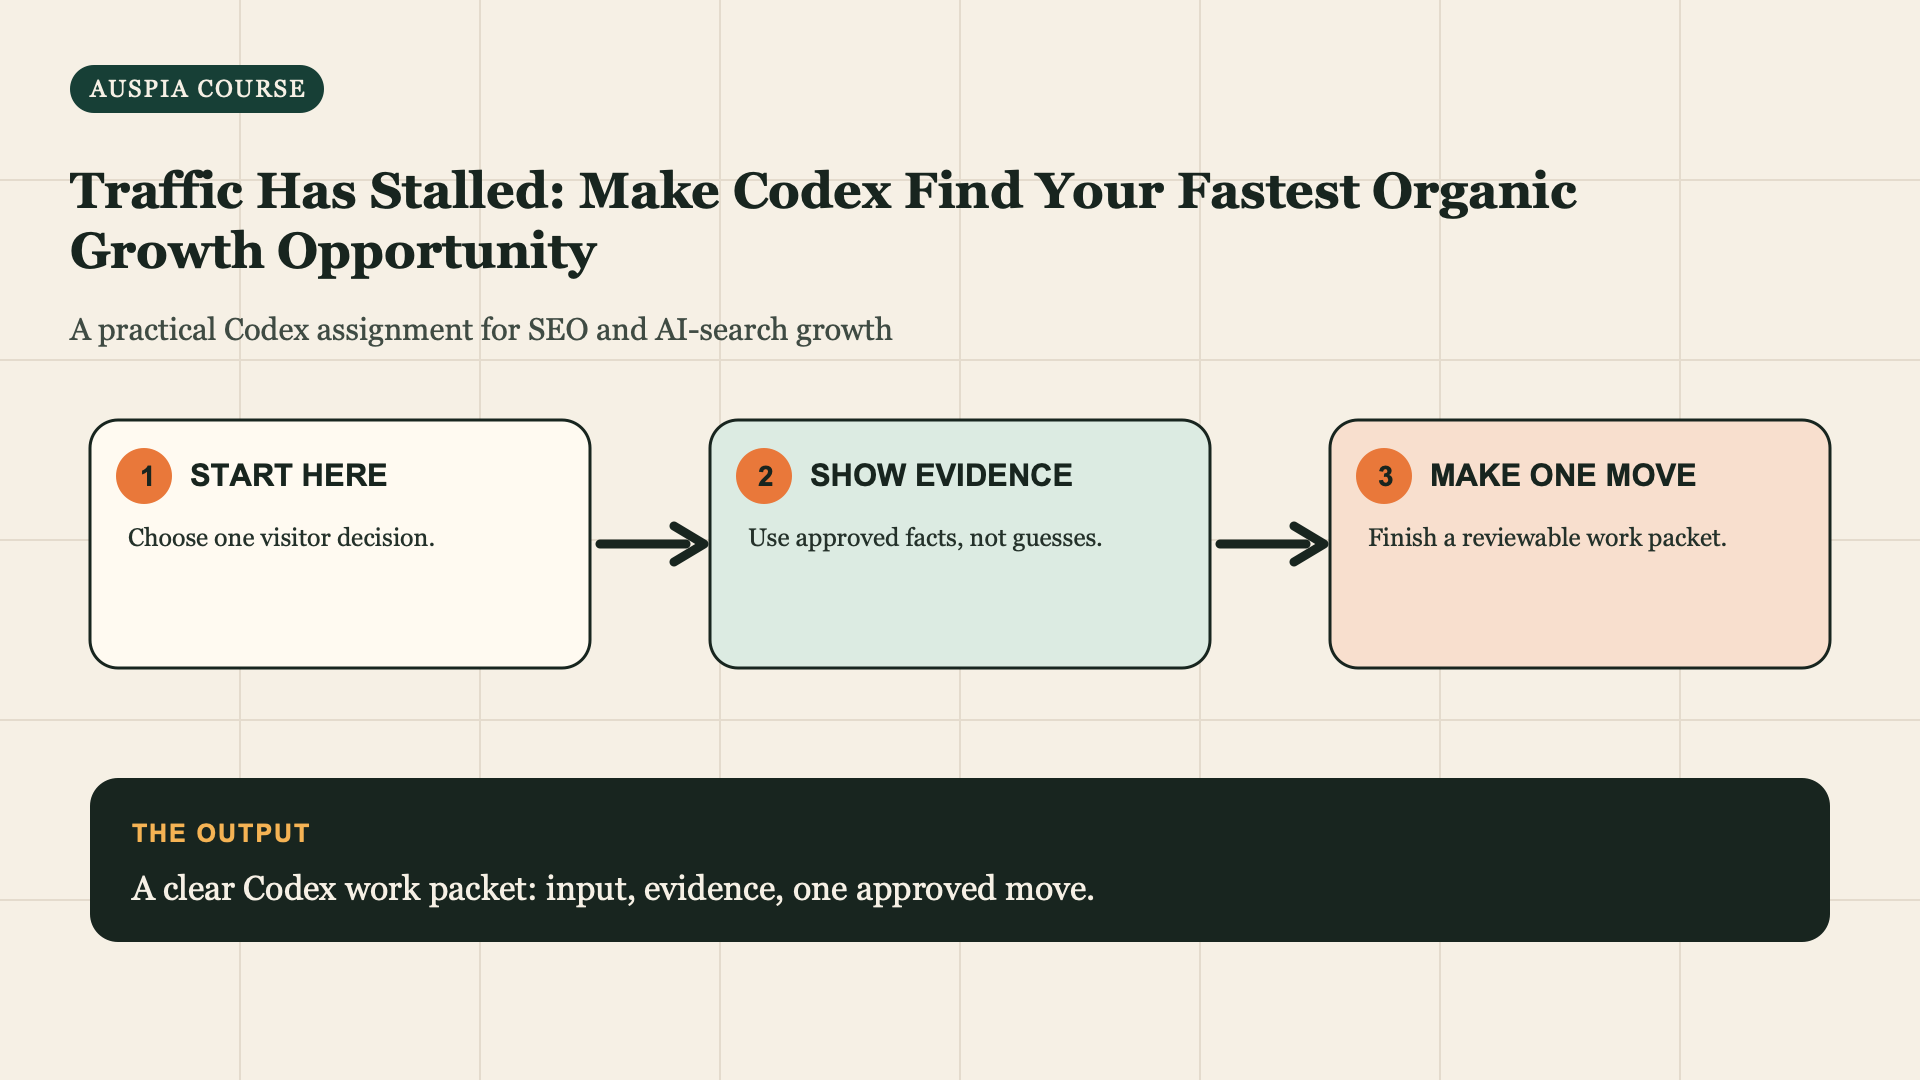Click the arrow between steps 2 and 3
The image size is (1920, 1080).
click(x=1272, y=544)
